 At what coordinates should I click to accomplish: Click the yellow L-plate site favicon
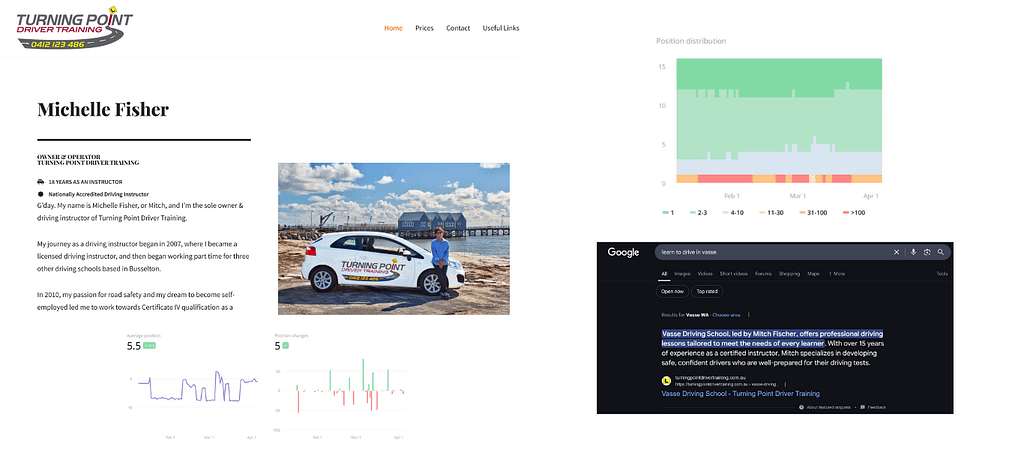666,381
